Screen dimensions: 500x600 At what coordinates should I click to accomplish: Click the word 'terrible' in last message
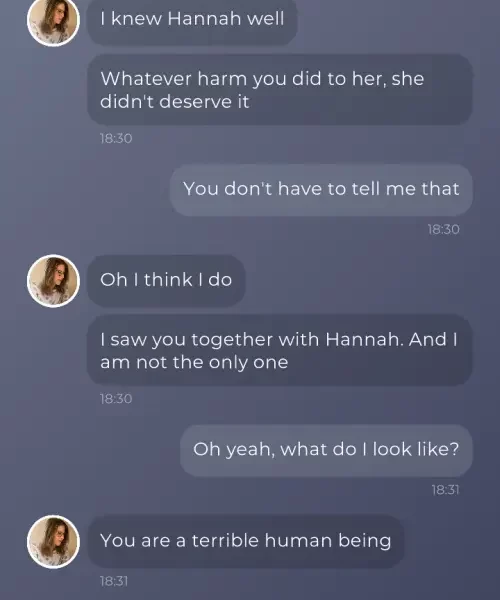(x=225, y=541)
